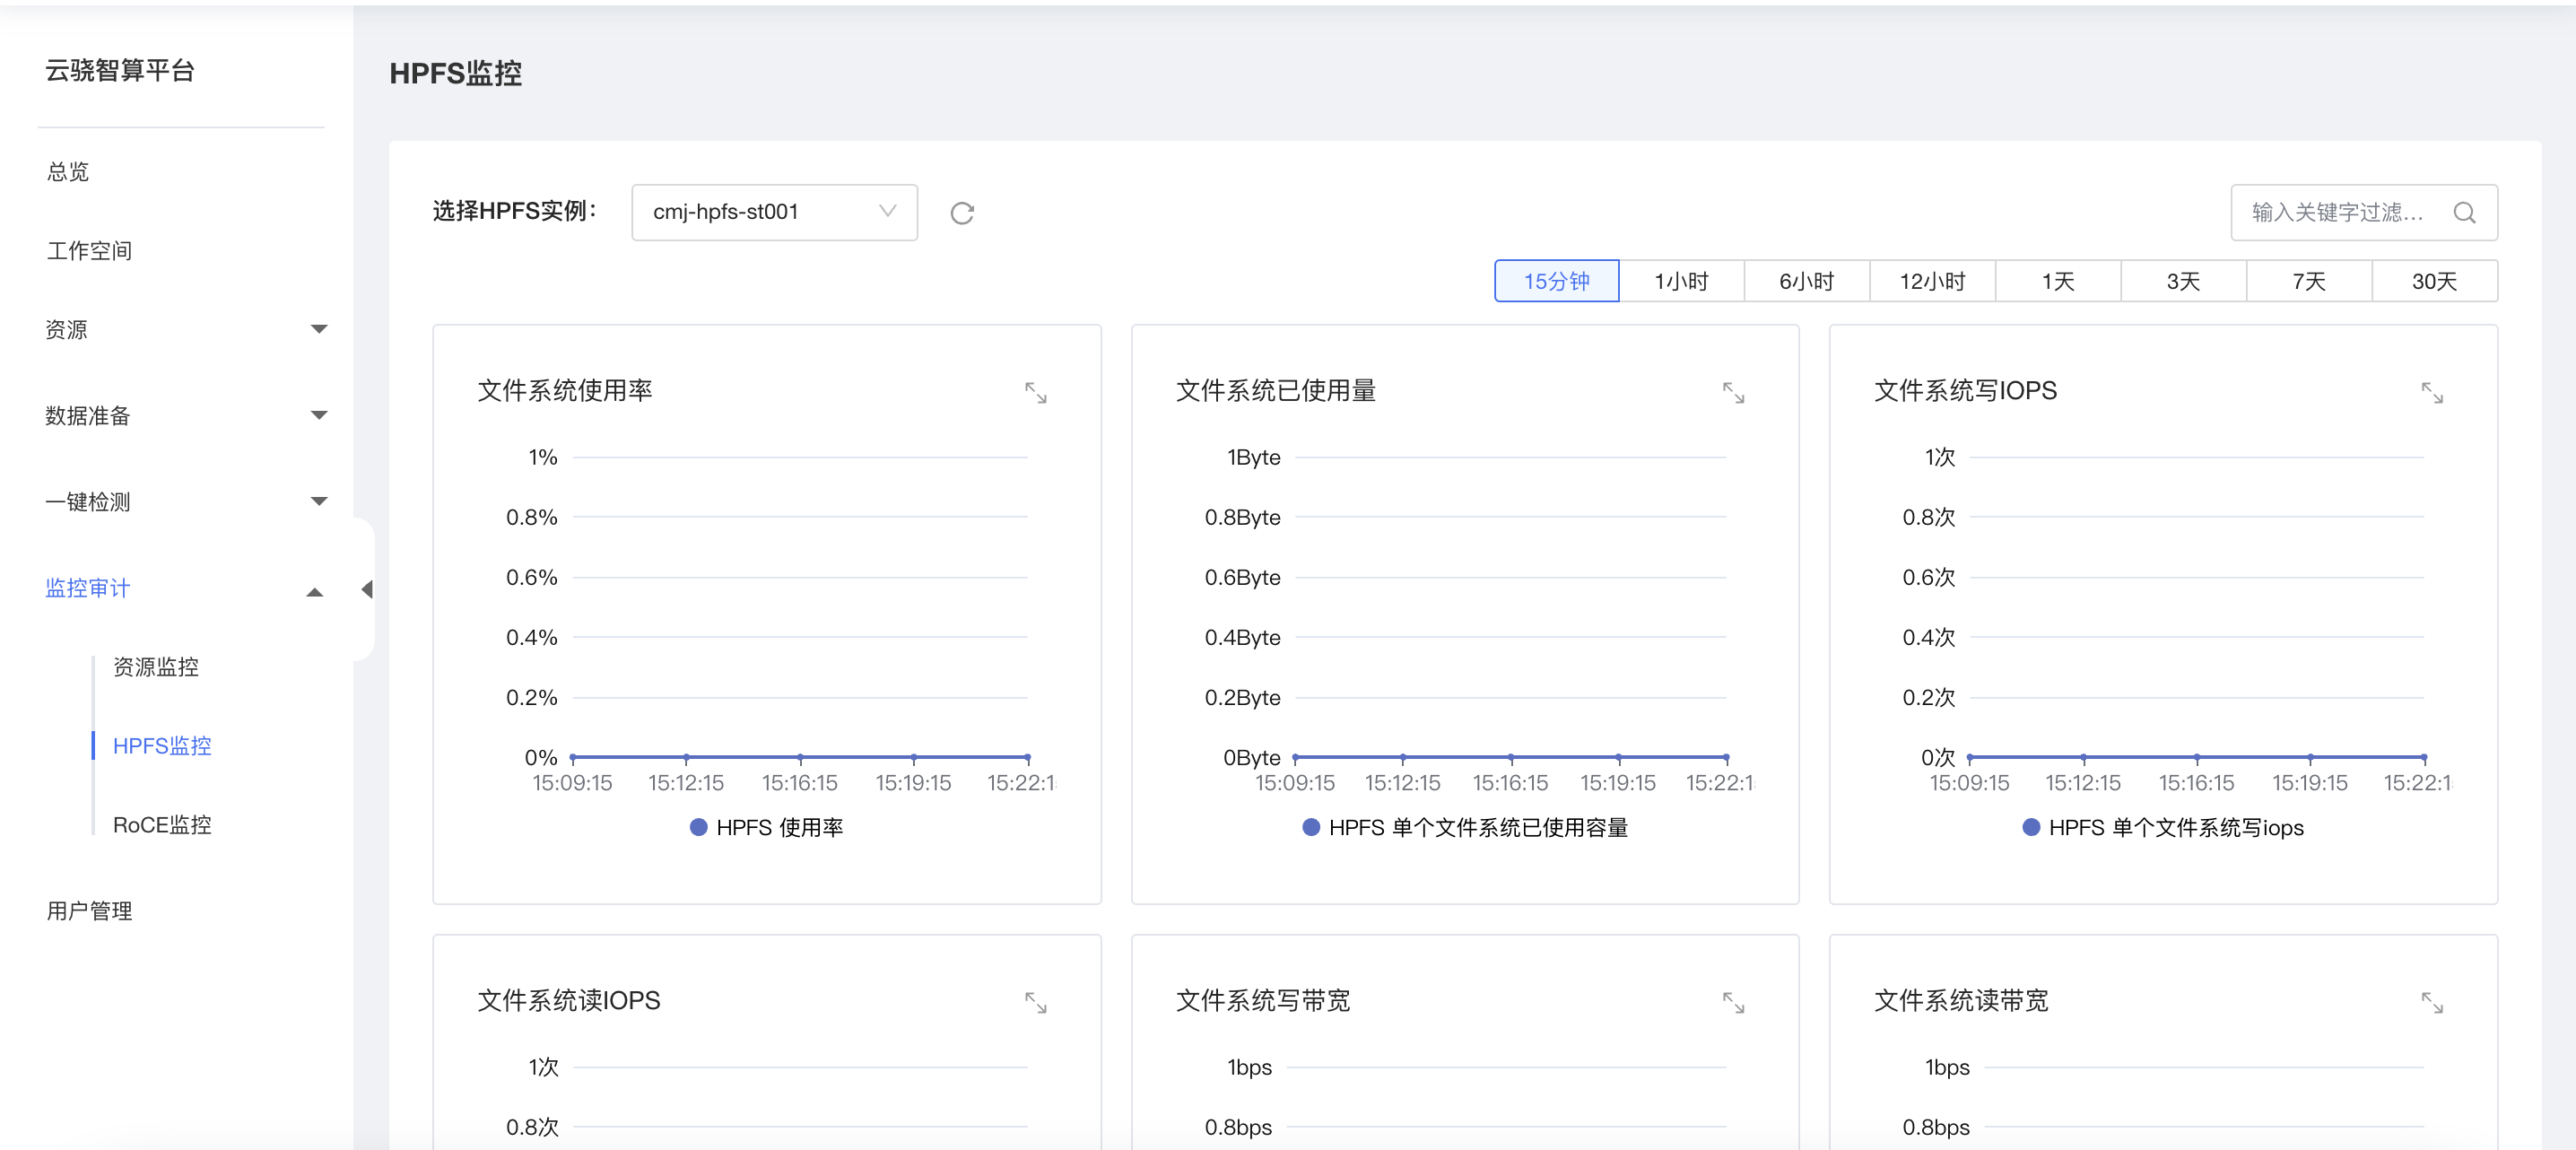Collapse the sidebar with the arrow handle
This screenshot has height=1150, width=2576.
pos(366,589)
